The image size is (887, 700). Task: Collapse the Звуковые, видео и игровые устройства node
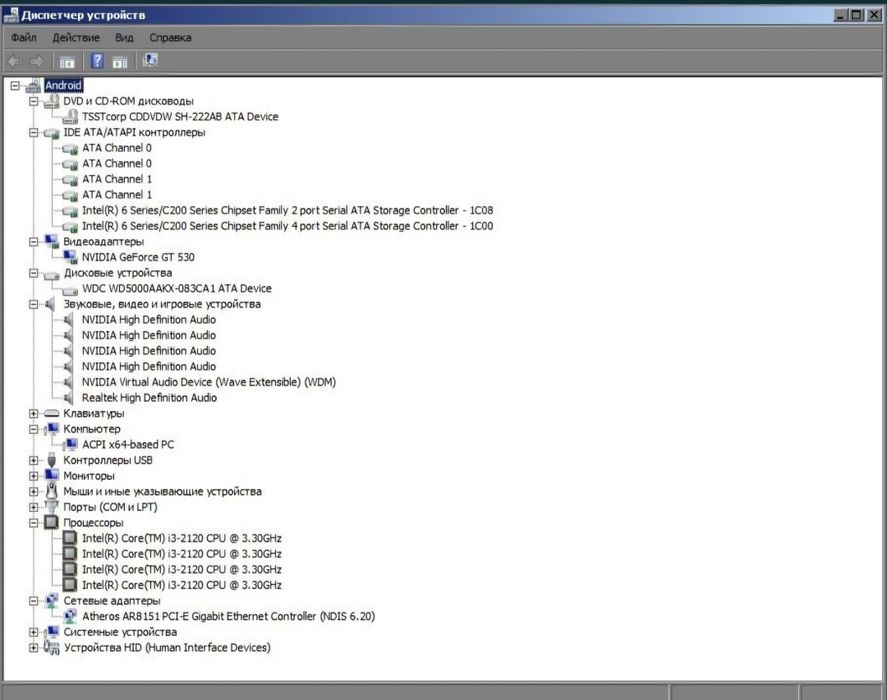pos(33,304)
